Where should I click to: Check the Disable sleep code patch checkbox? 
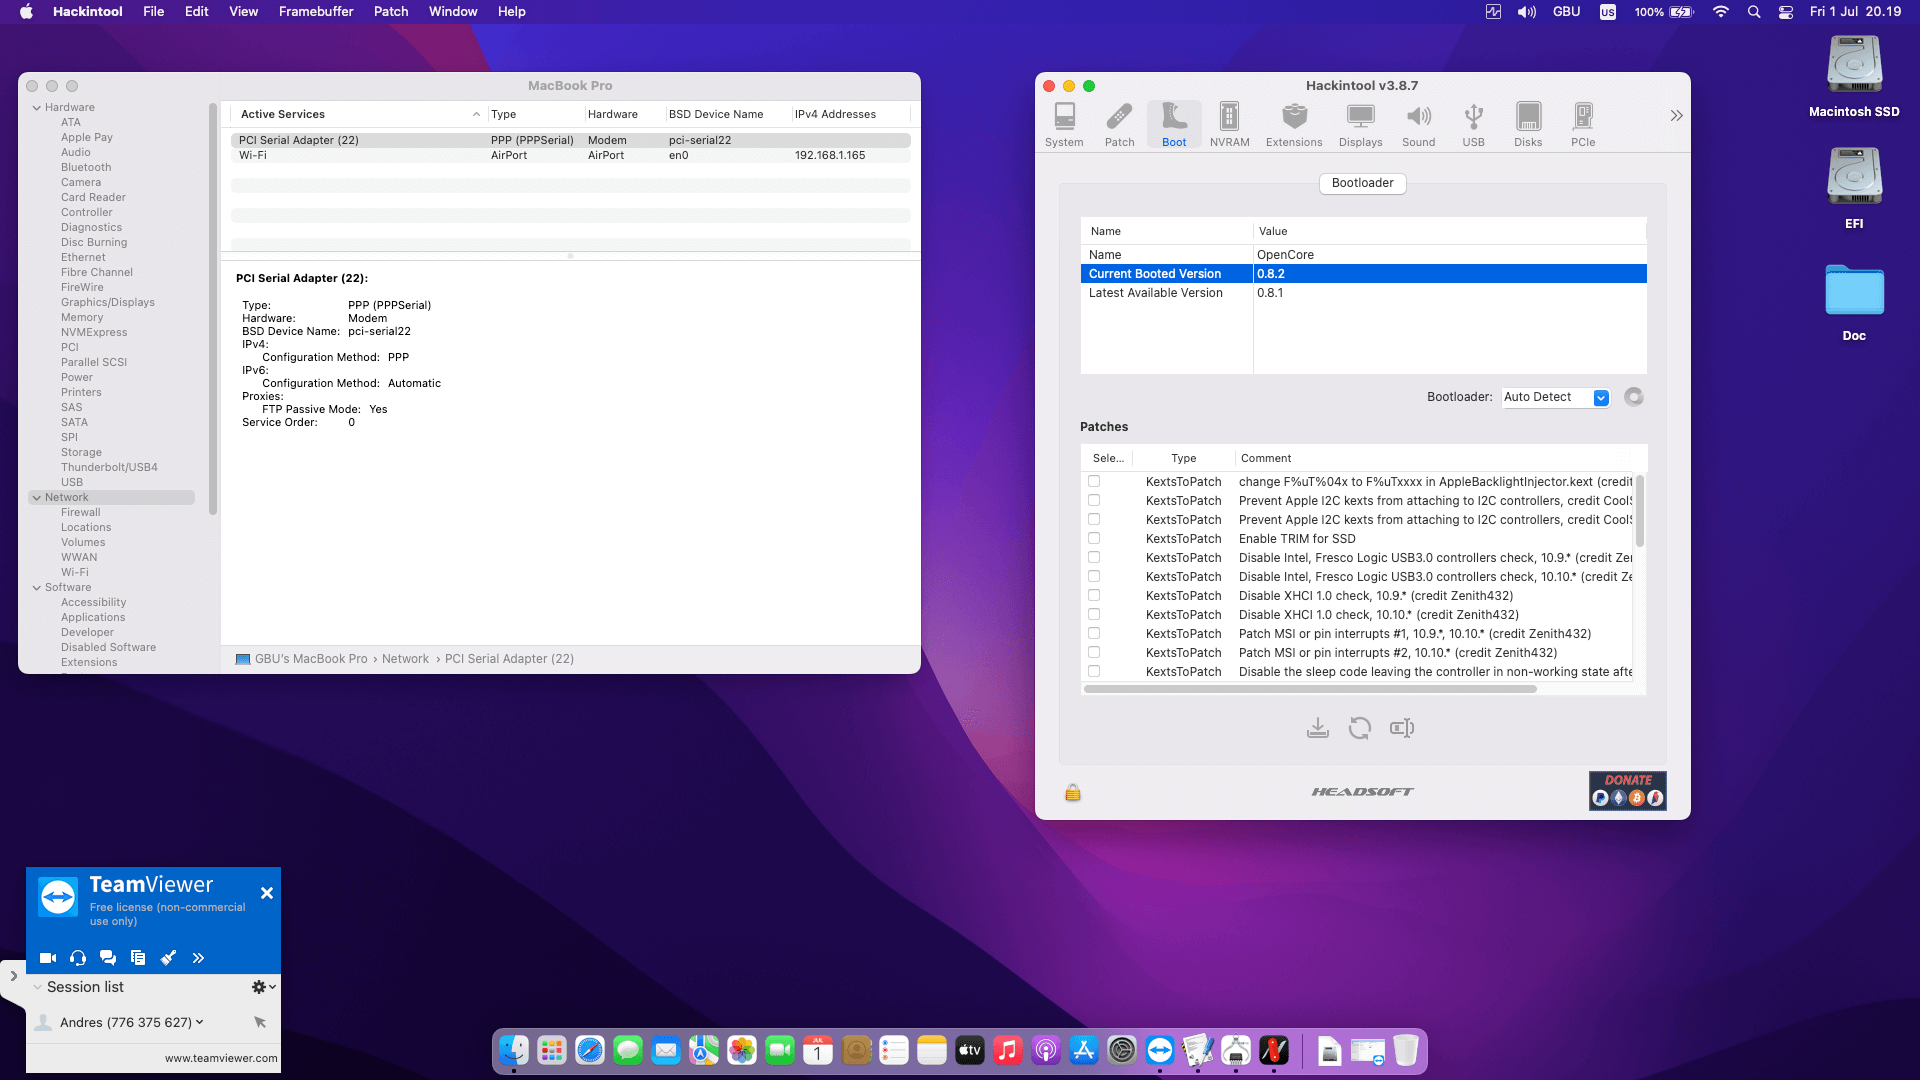pyautogui.click(x=1094, y=672)
